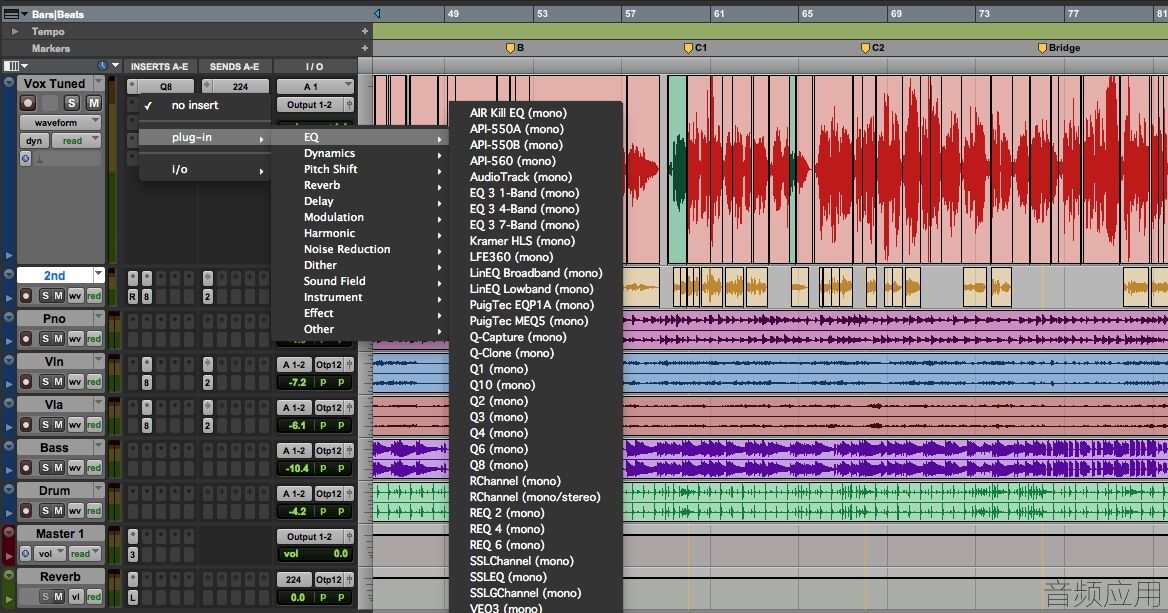
Task: Click the L insert on Reverb track
Action: pos(133,597)
